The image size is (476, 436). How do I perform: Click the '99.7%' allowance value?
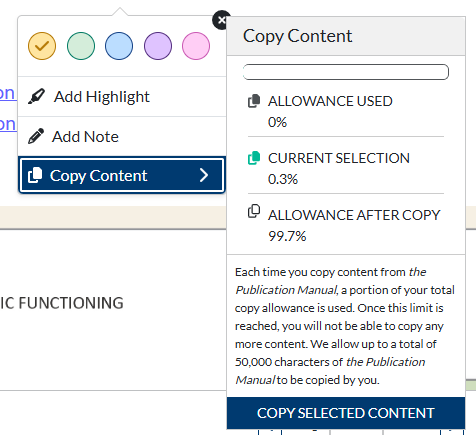[287, 236]
